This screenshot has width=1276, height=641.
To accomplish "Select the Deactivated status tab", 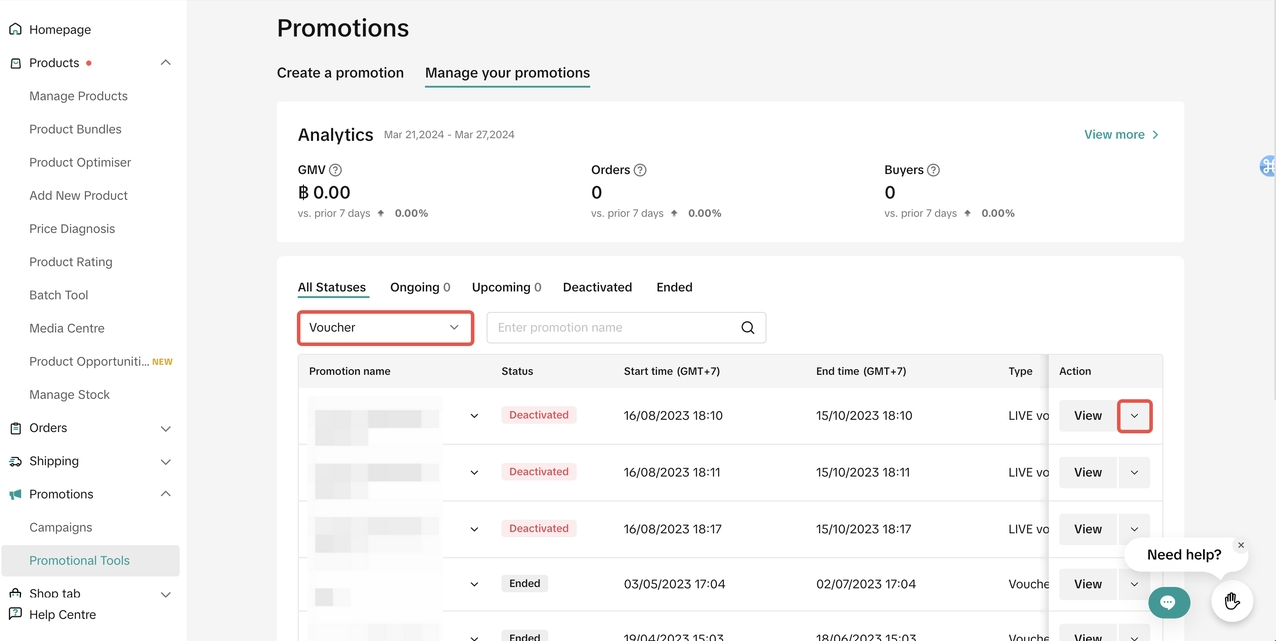I will 597,287.
